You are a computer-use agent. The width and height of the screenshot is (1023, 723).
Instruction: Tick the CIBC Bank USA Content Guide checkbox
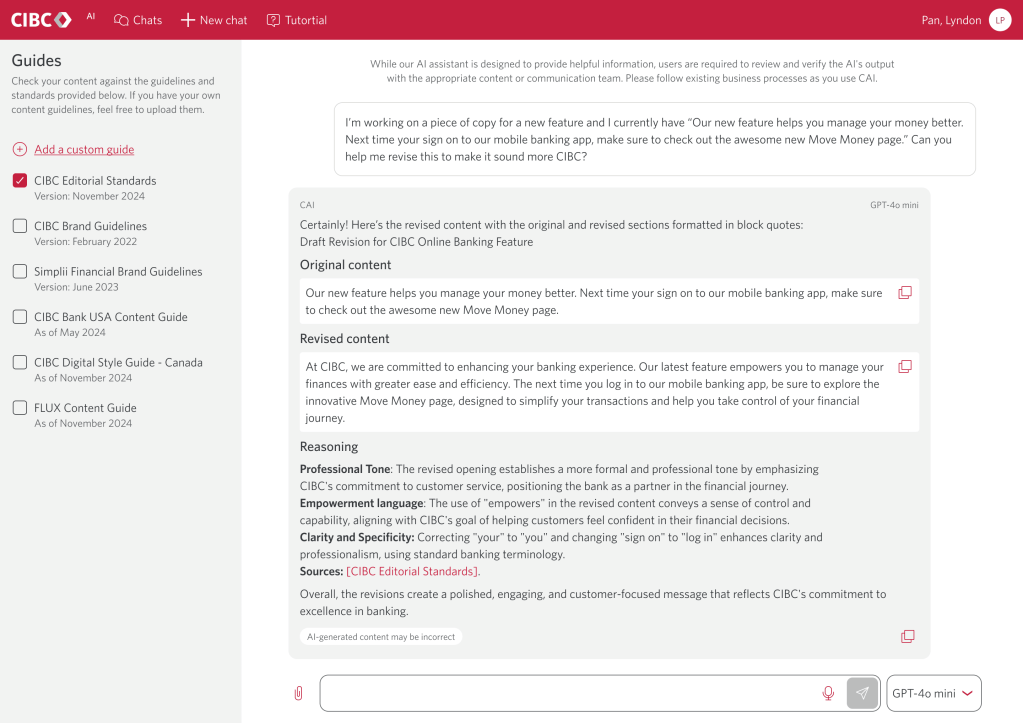(x=20, y=317)
